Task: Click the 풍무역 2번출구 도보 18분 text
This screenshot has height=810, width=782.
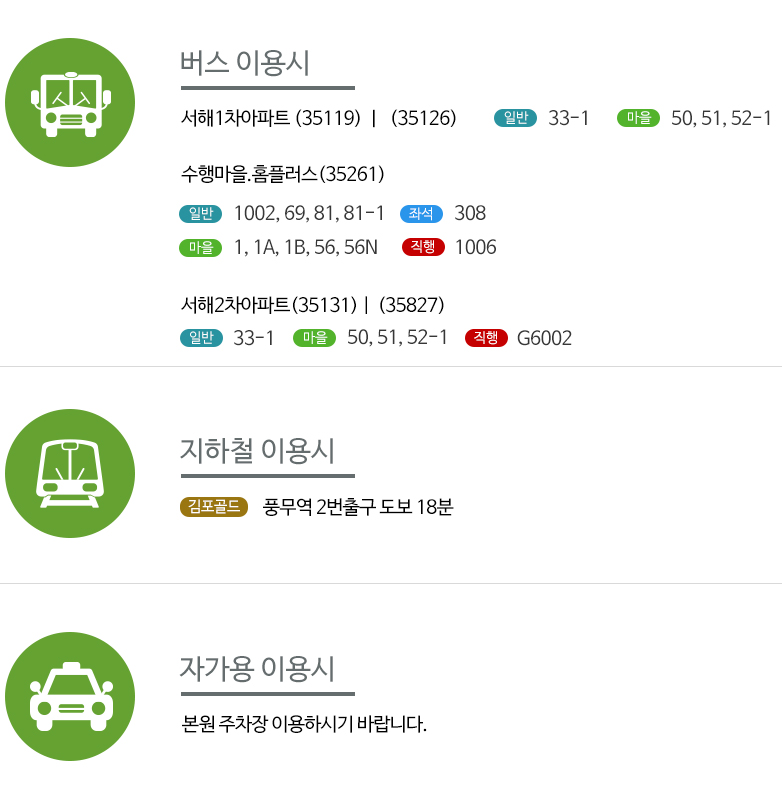Action: [x=358, y=507]
